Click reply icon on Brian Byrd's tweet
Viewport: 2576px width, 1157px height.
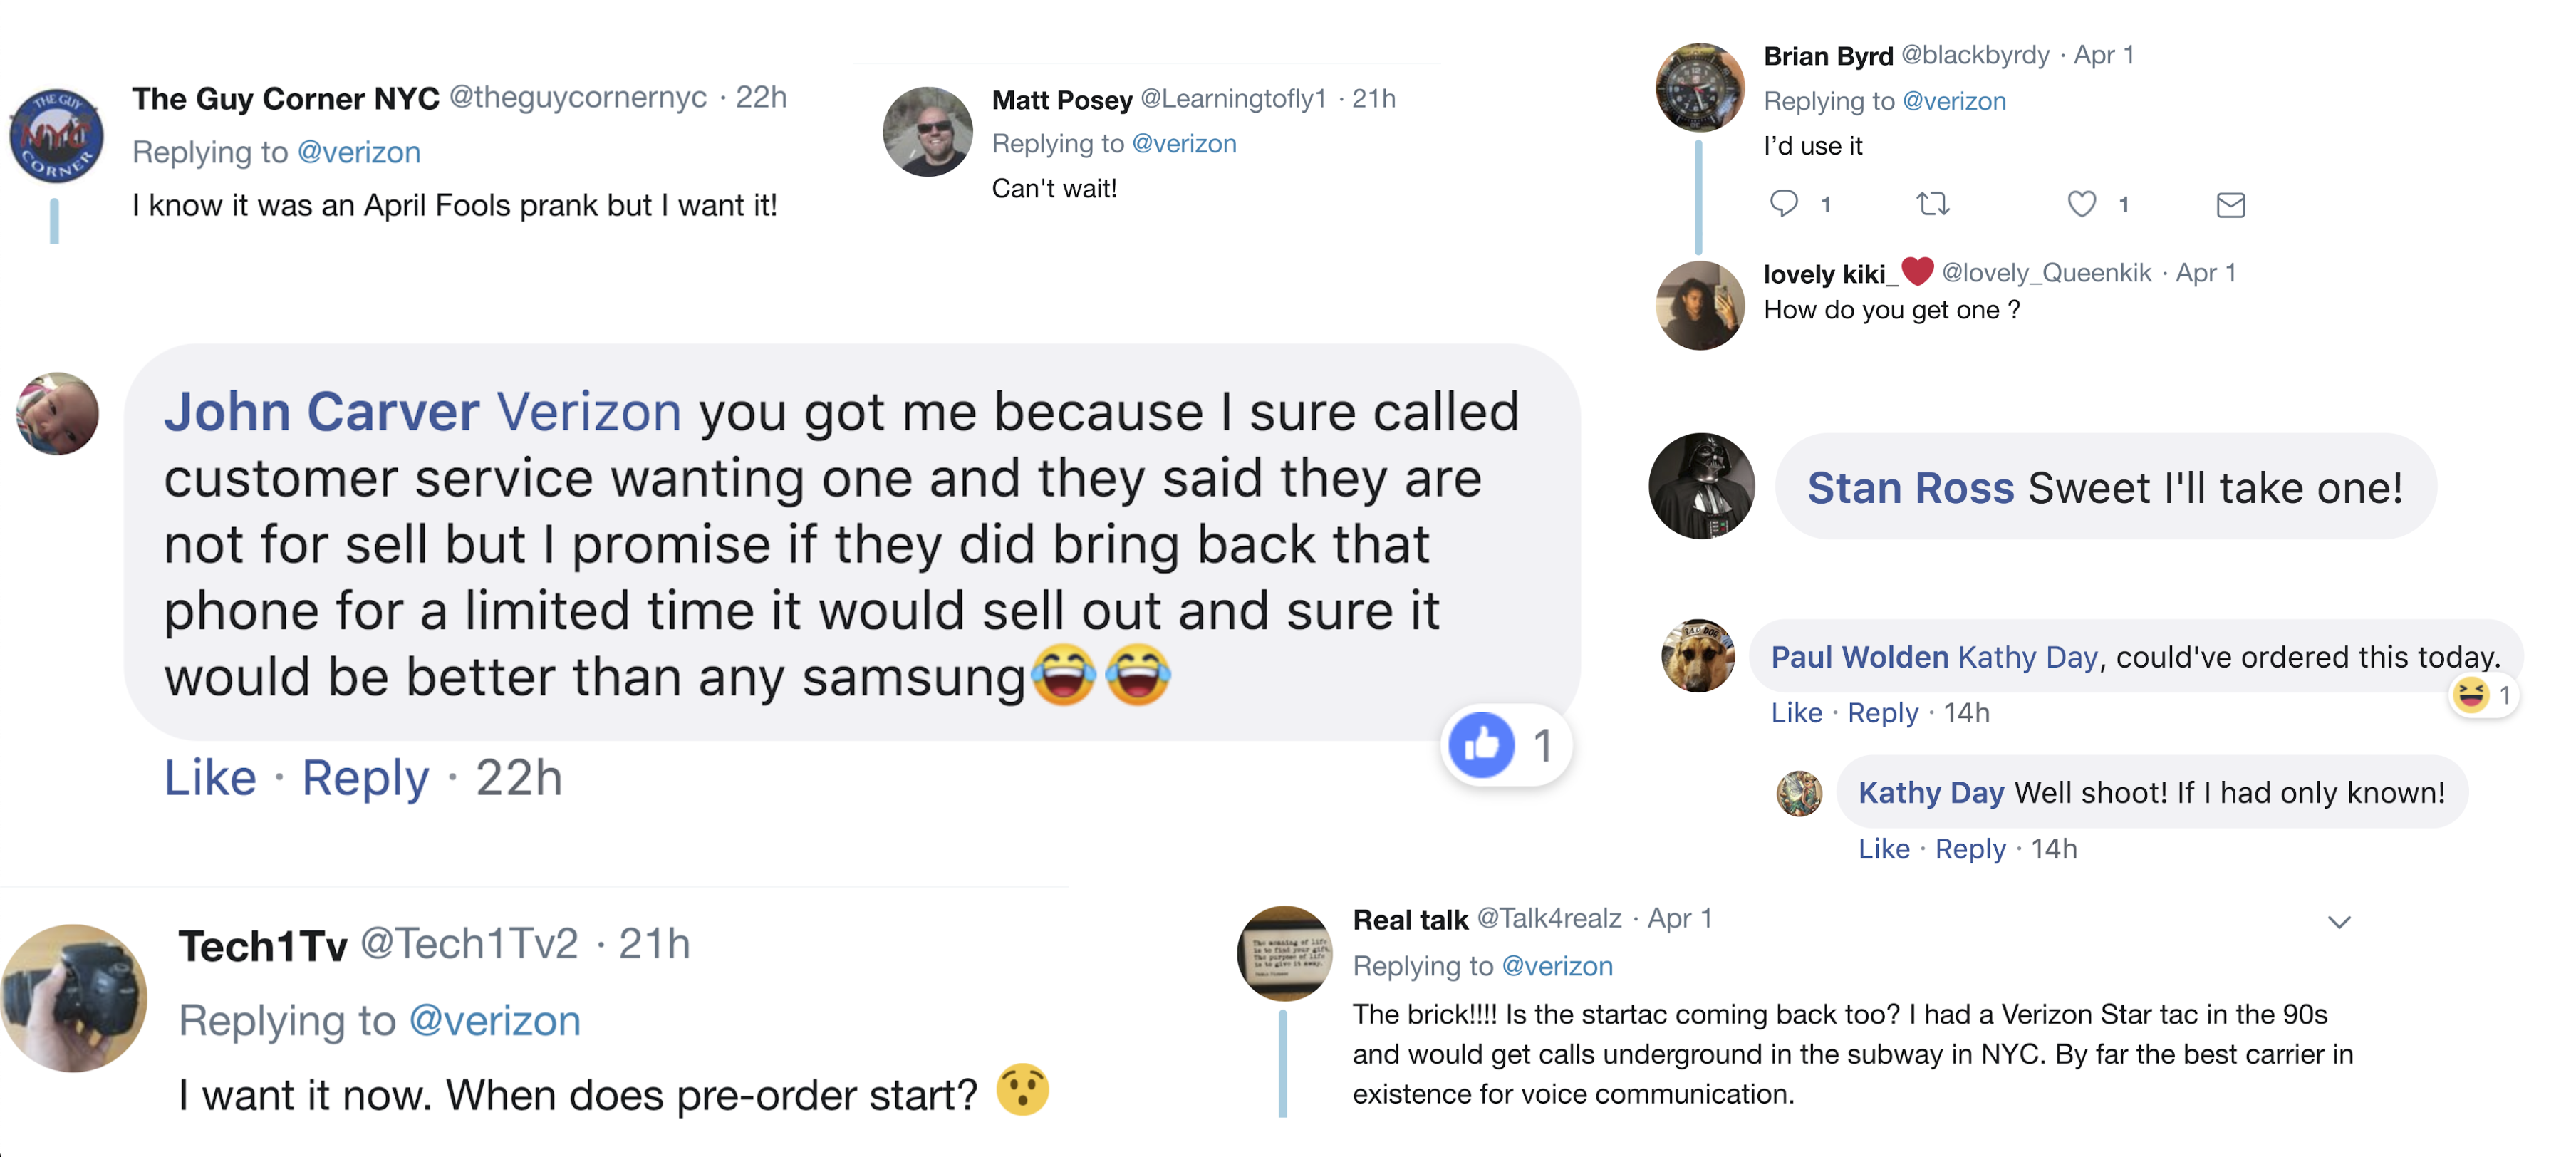[x=1783, y=204]
